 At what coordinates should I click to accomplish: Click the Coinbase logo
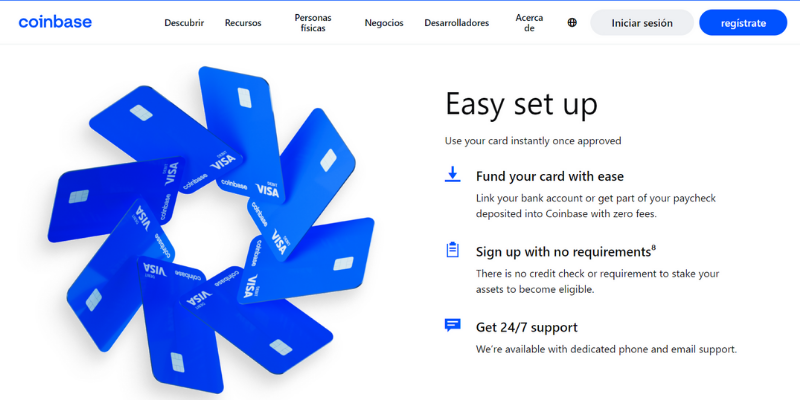(x=55, y=22)
